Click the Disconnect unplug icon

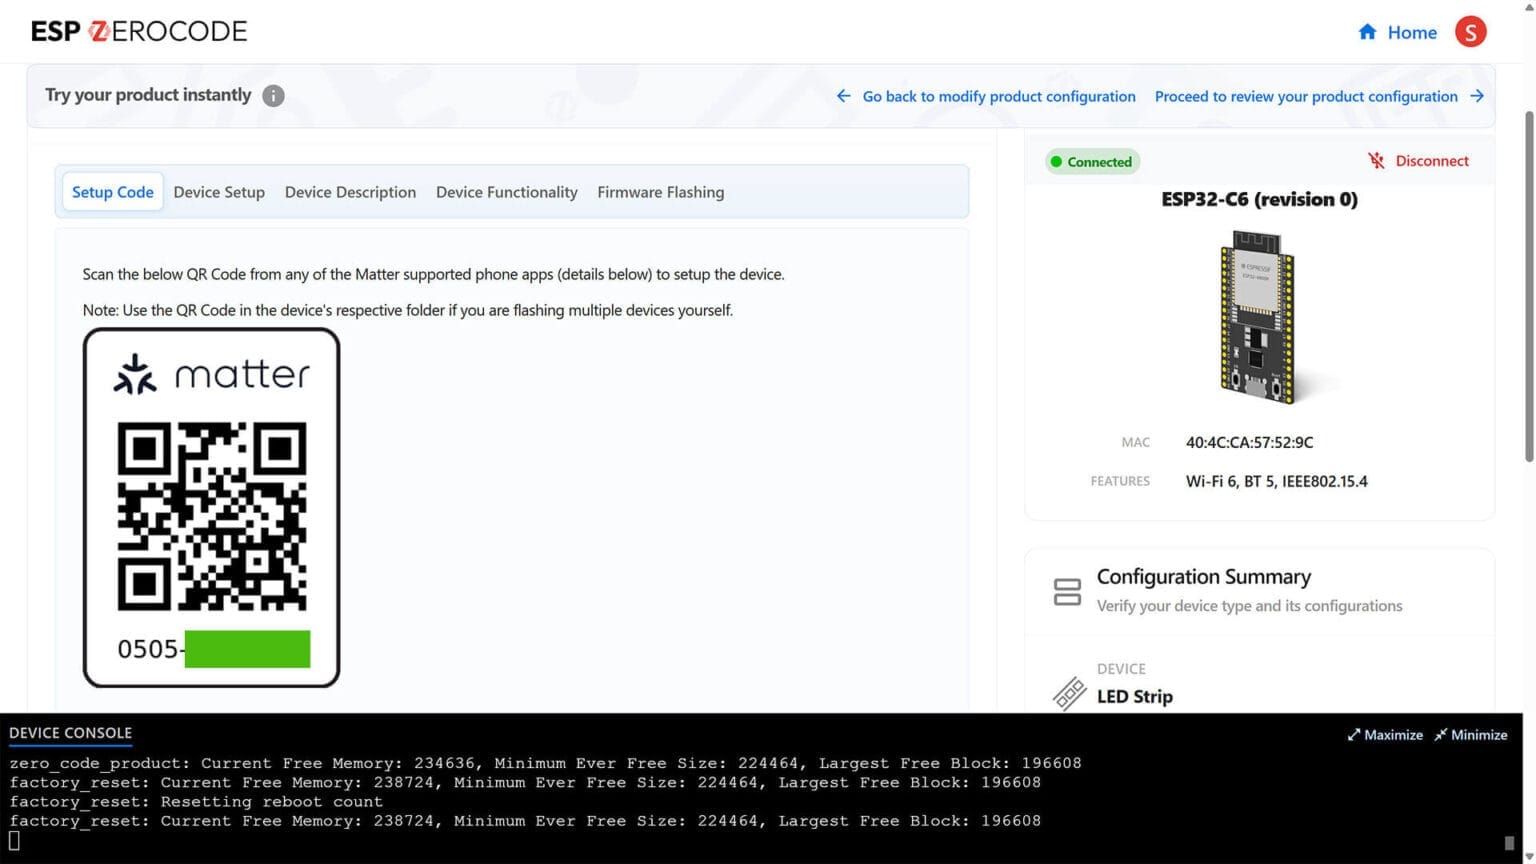1377,161
